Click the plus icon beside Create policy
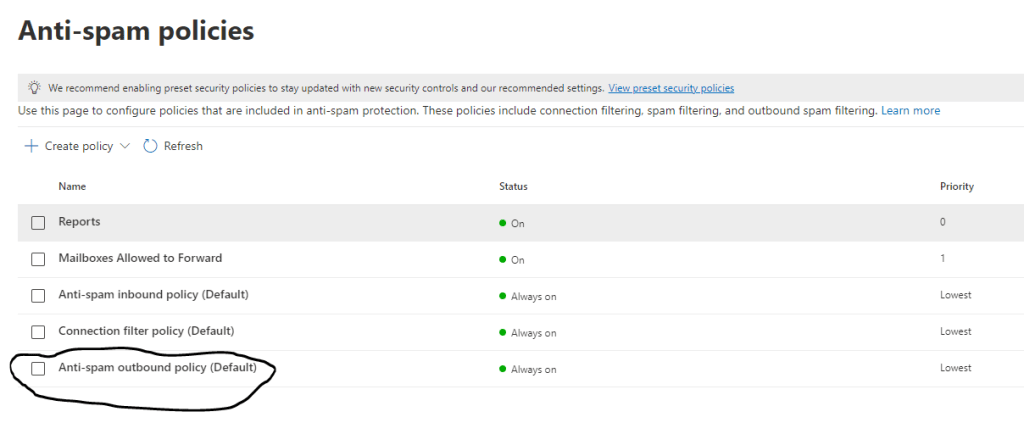The width and height of the screenshot is (1024, 445). point(31,146)
